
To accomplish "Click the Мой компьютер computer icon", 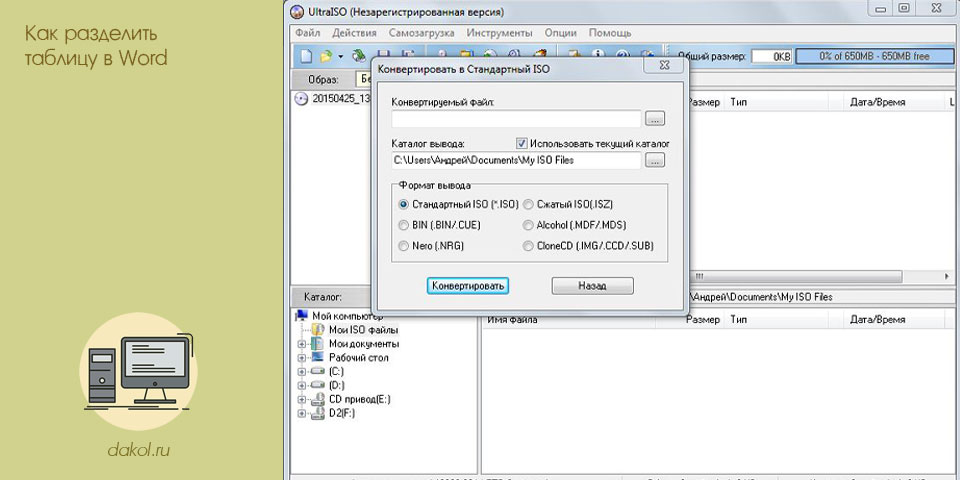I will [x=302, y=316].
